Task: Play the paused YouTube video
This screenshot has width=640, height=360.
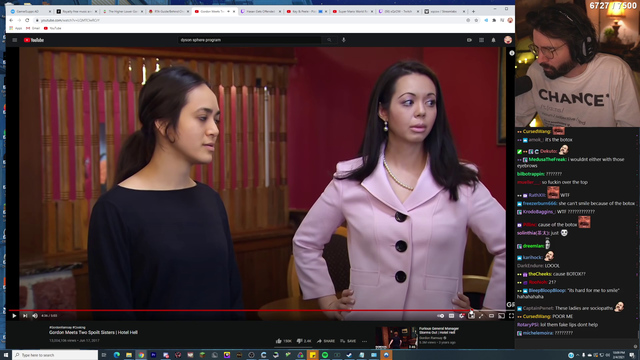Action: click(x=14, y=316)
